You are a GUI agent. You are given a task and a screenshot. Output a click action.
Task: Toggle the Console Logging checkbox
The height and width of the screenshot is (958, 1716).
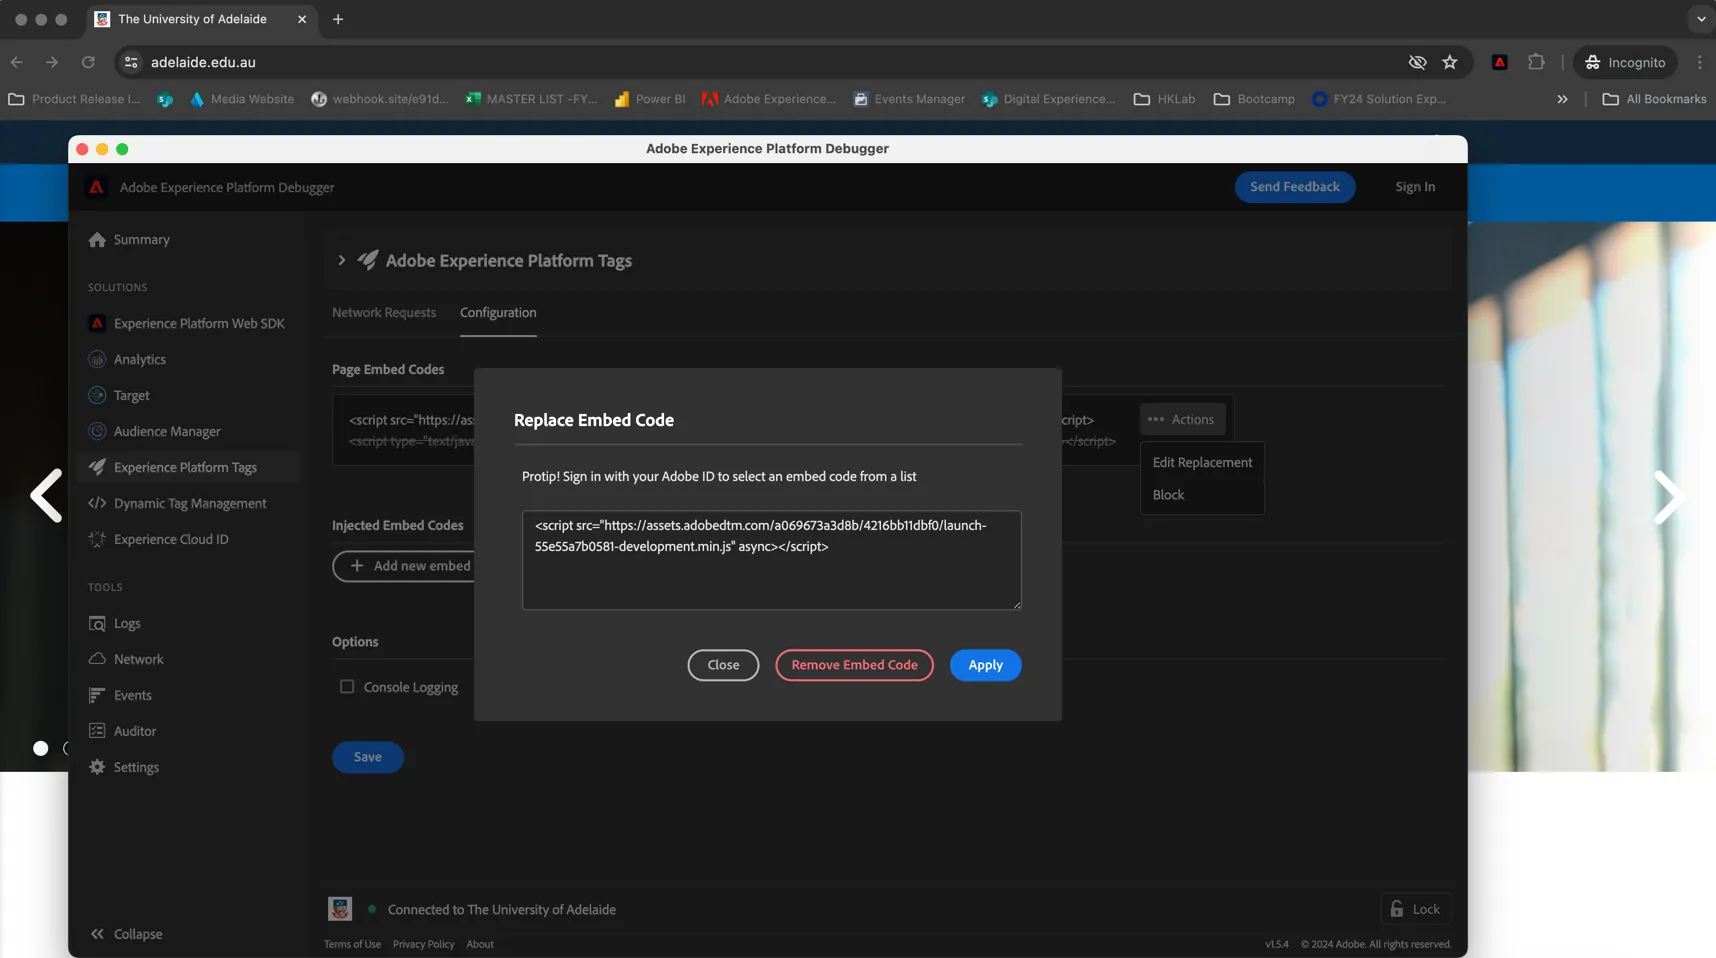(x=347, y=687)
